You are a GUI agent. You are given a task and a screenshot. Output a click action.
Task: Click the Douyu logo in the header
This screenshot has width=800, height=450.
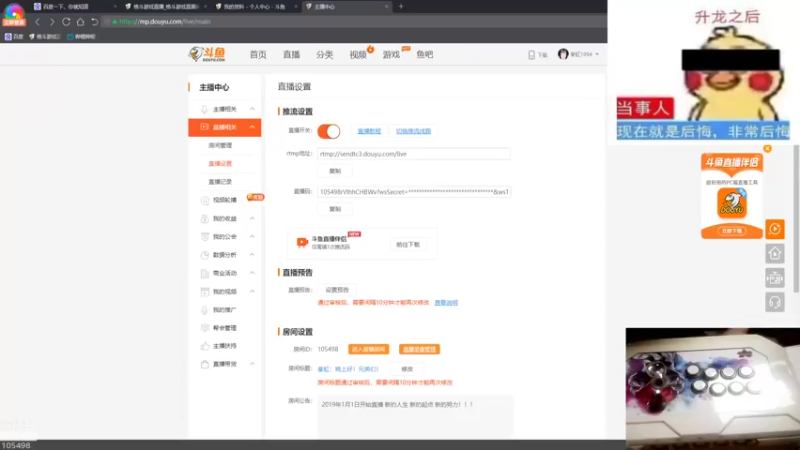tap(207, 54)
